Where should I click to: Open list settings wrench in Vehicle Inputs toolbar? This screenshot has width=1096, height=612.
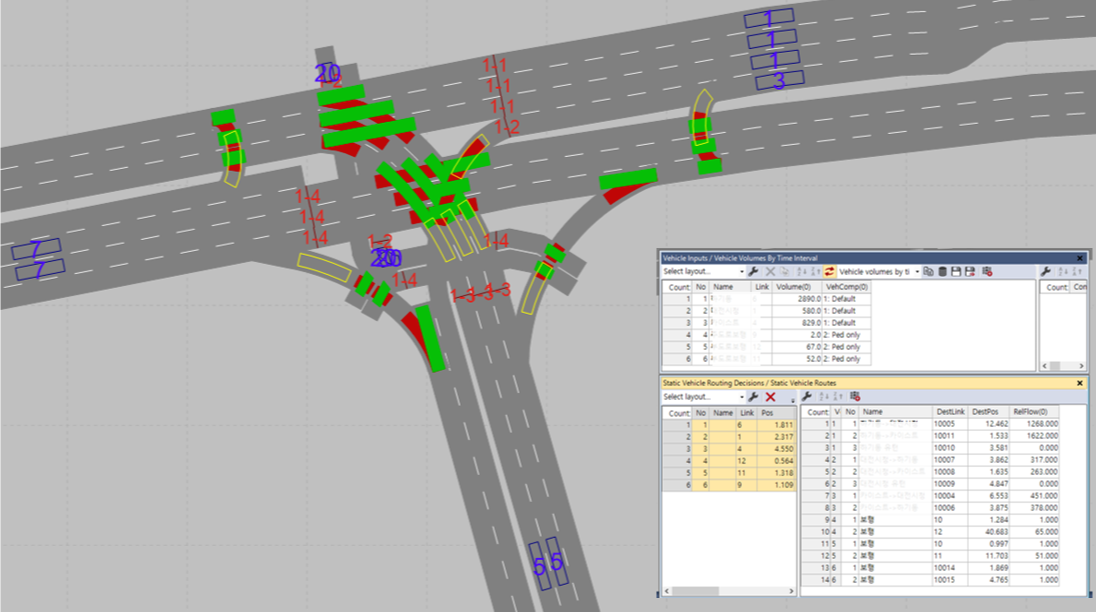754,271
